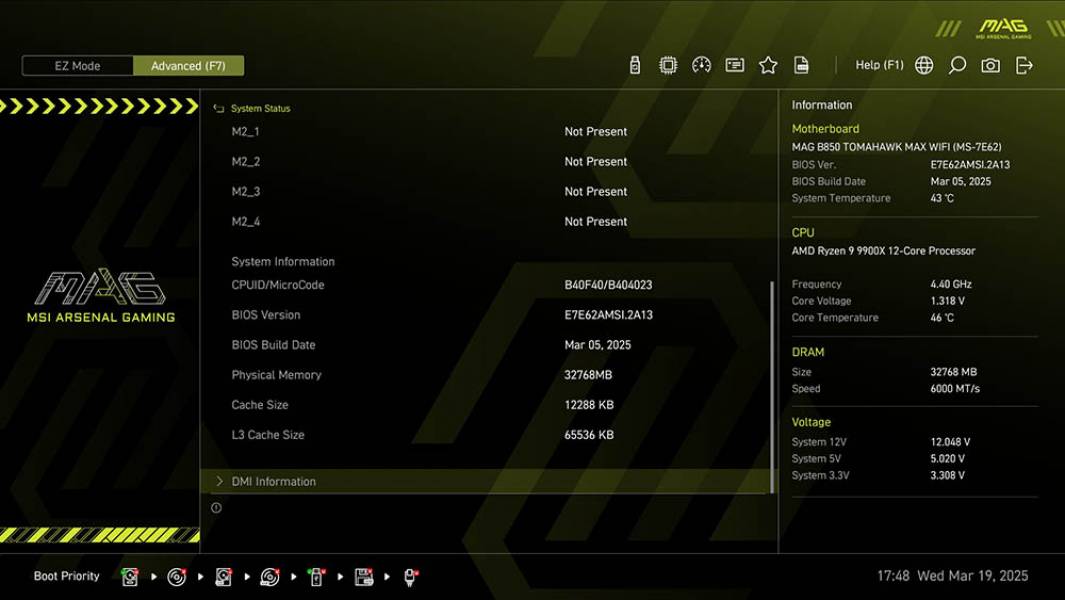Click the System 3.3V 3.308 V reading
Image resolution: width=1065 pixels, height=600 pixels.
(947, 476)
